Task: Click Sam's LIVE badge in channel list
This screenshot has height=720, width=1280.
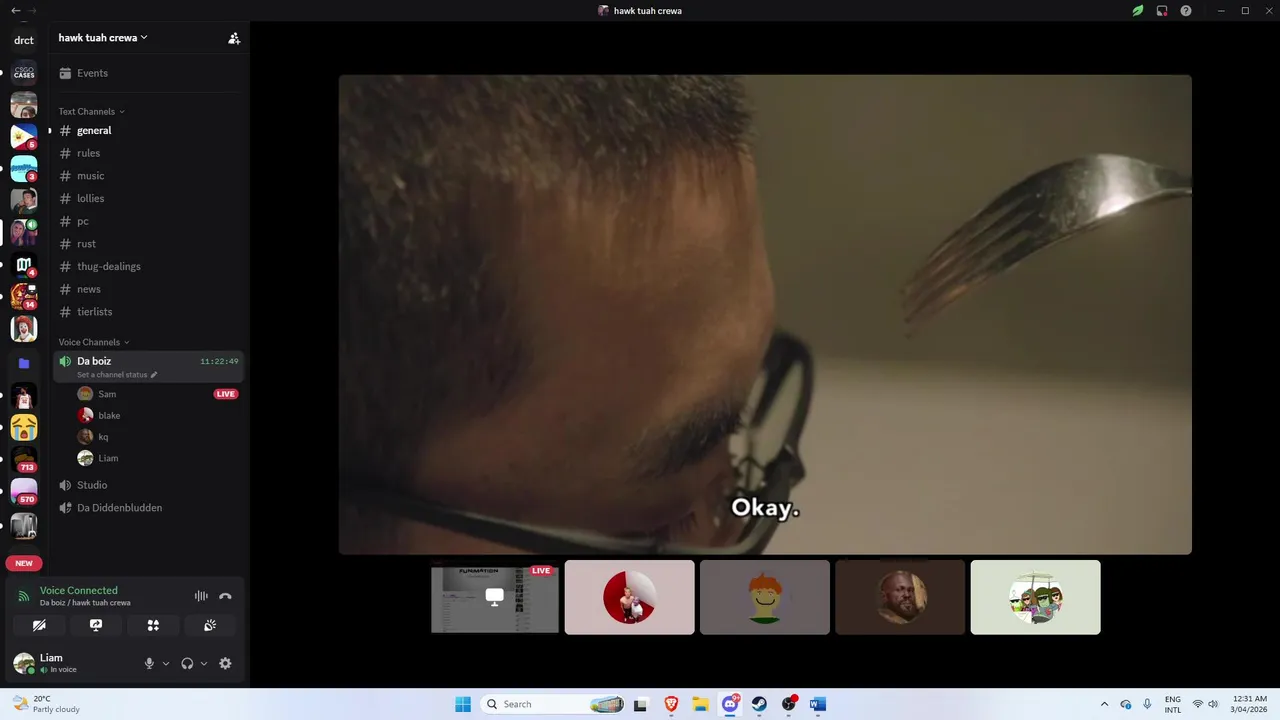Action: click(x=226, y=394)
